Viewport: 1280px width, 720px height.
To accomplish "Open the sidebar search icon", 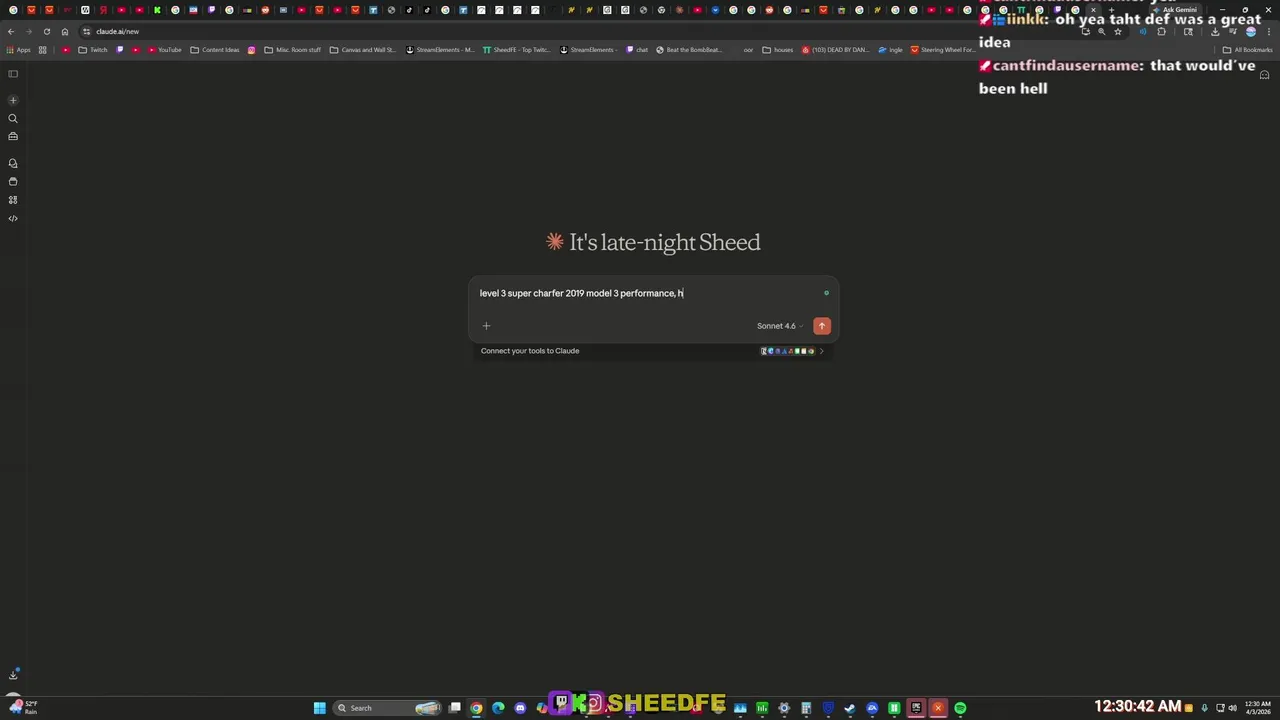I will 13,118.
